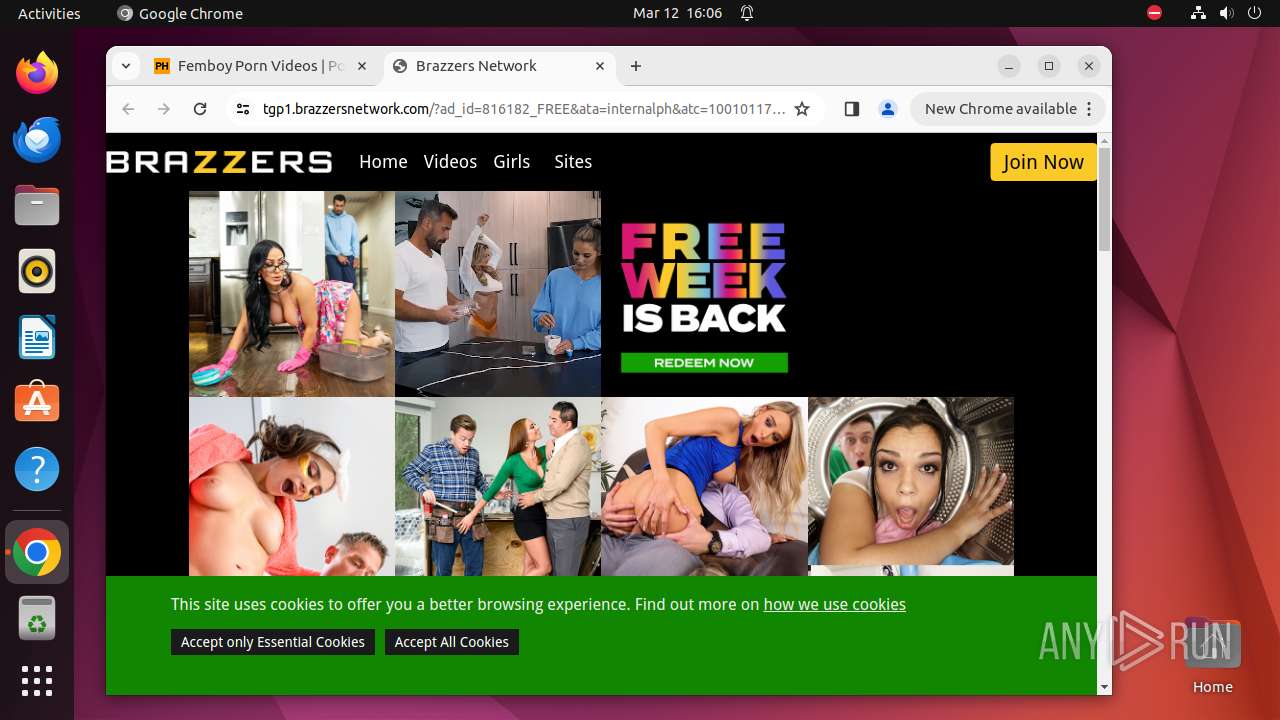Close the Brazzers Network tab

[x=600, y=66]
